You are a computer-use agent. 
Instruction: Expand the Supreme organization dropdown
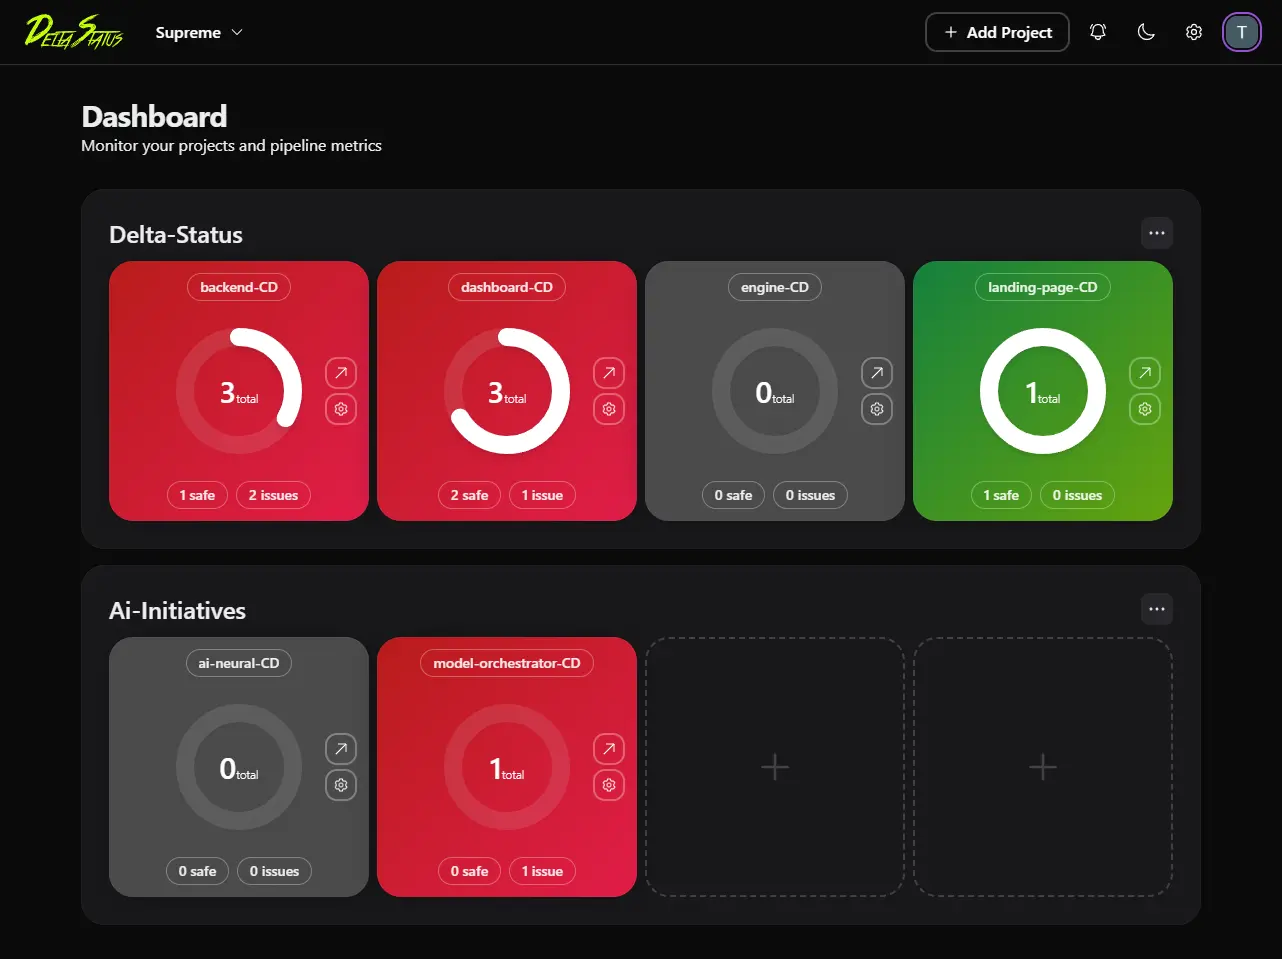click(198, 32)
